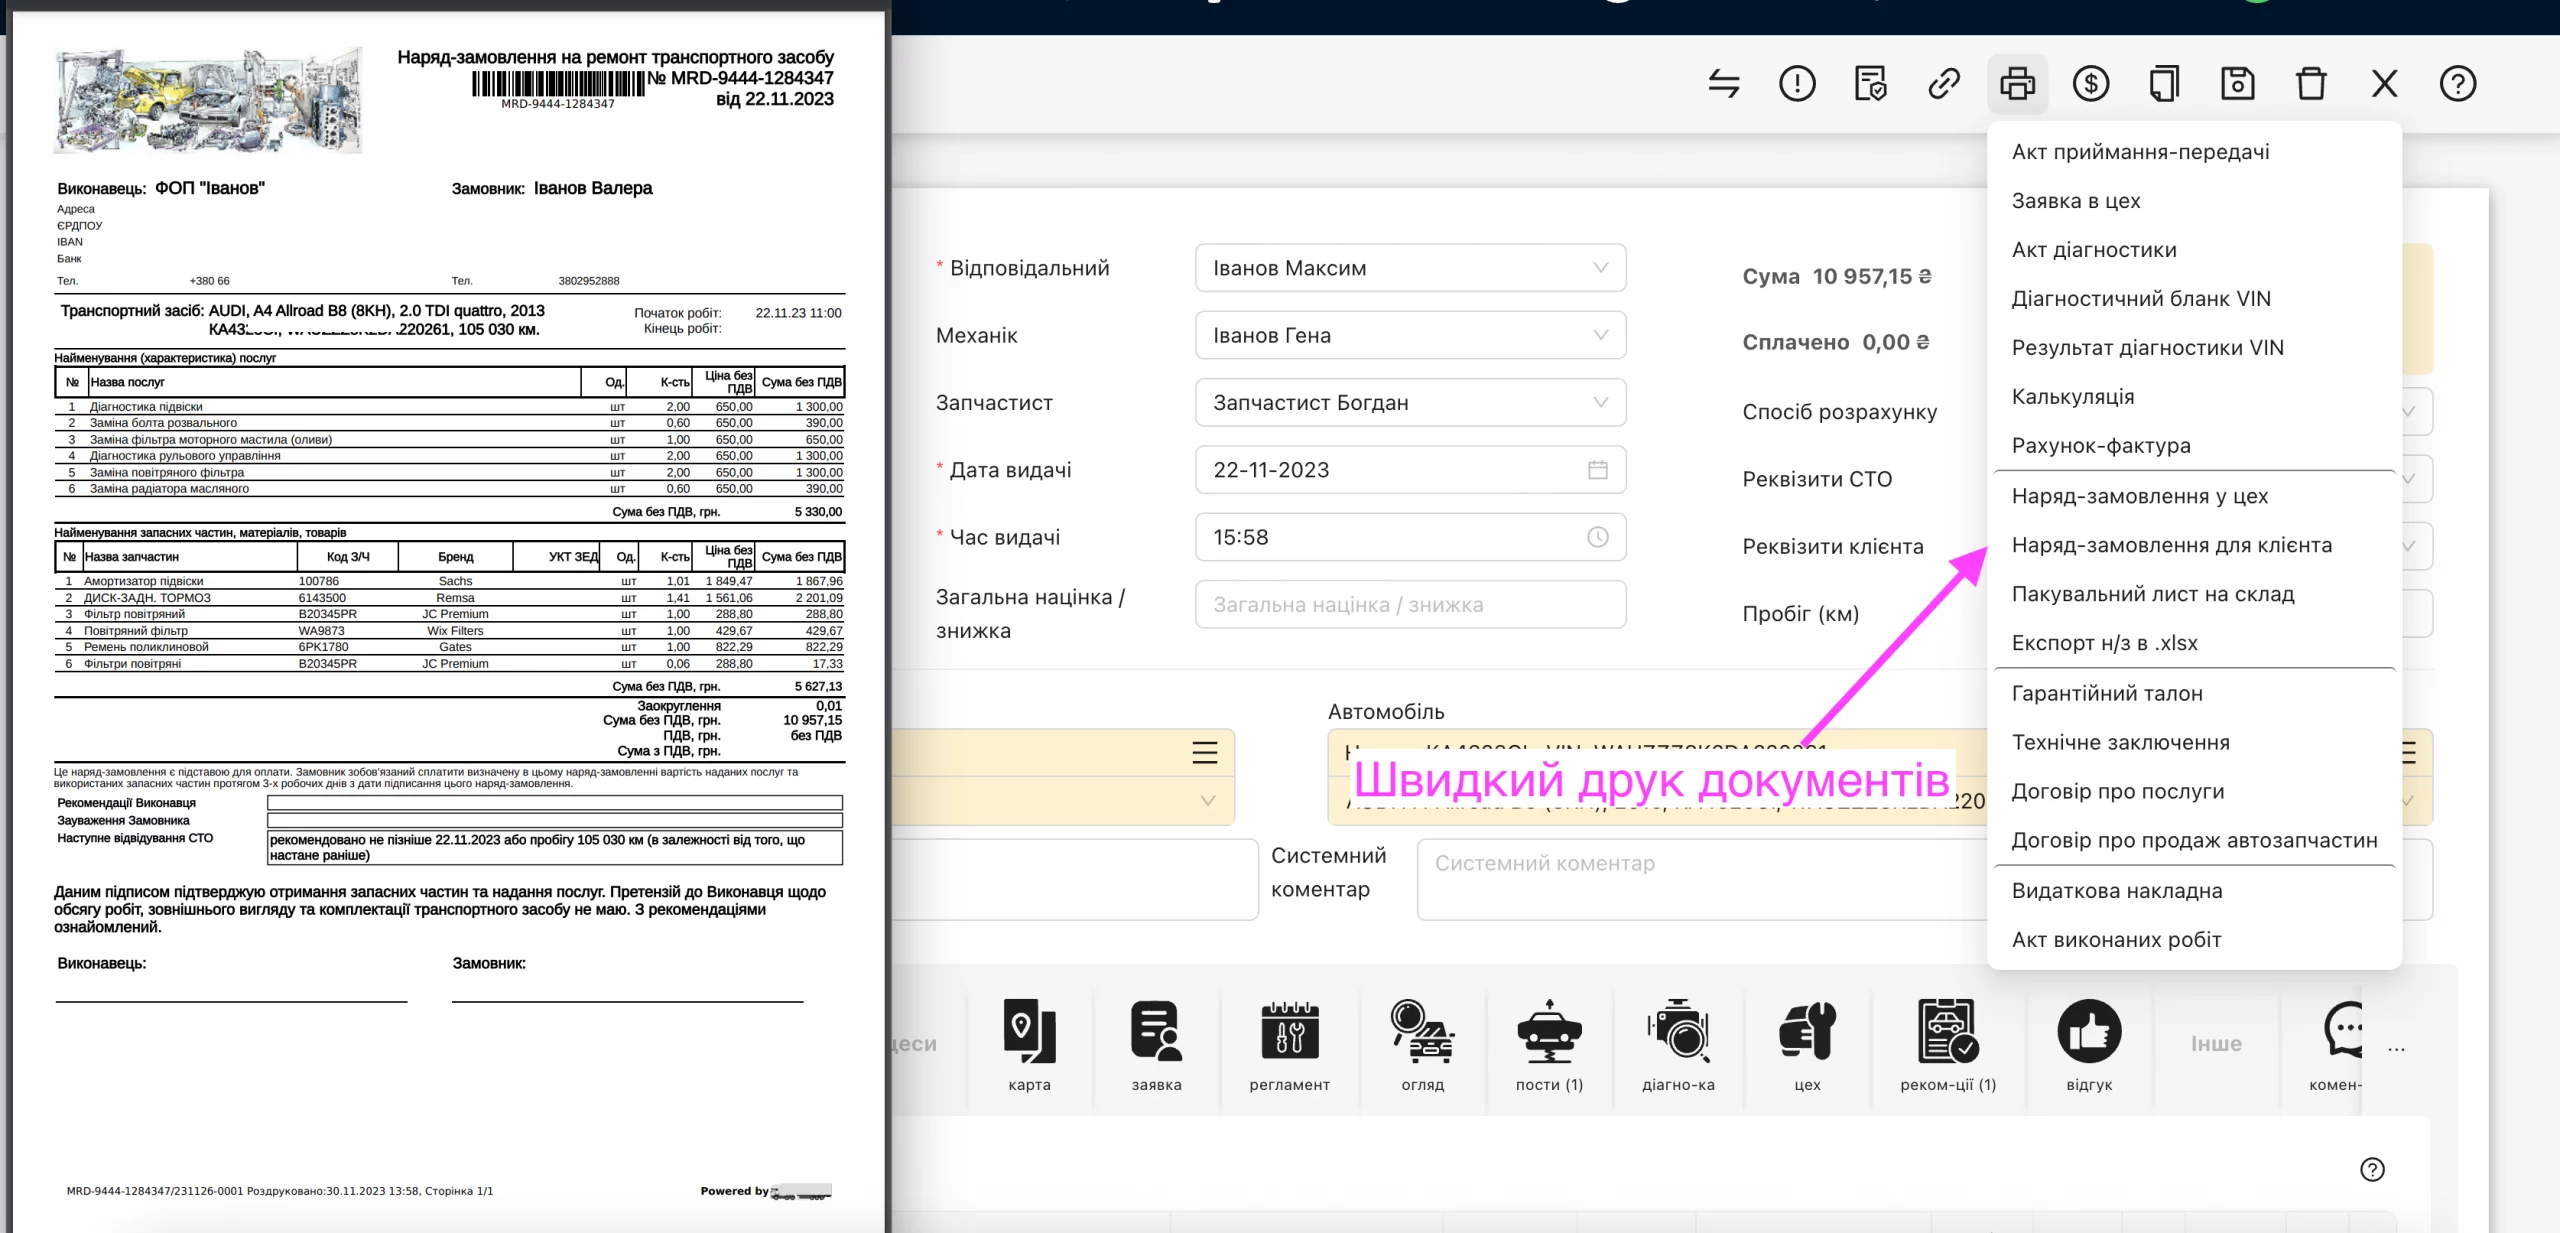The width and height of the screenshot is (2560, 1233).
Task: Click Амортизатор підвіски row in preview
Action: pos(450,581)
